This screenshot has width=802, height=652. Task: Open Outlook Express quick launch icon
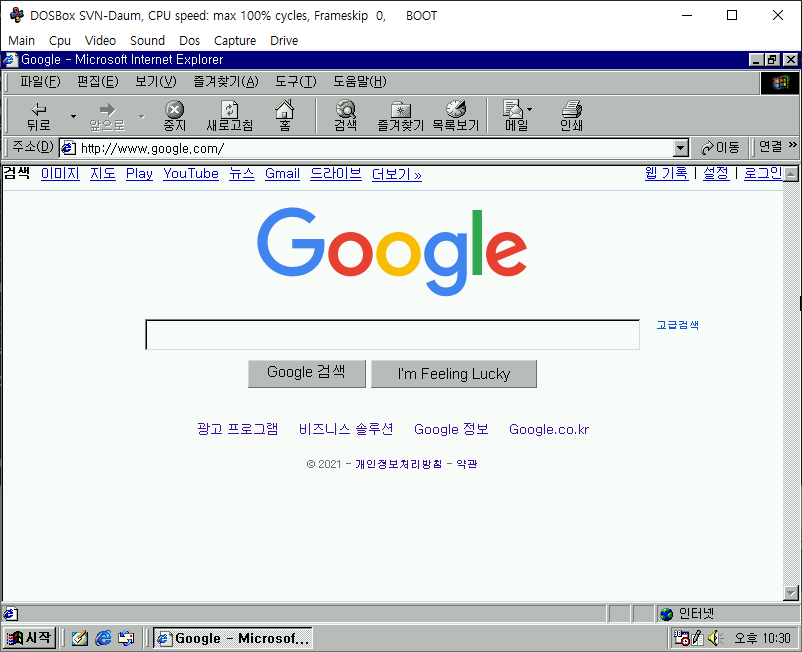[126, 638]
